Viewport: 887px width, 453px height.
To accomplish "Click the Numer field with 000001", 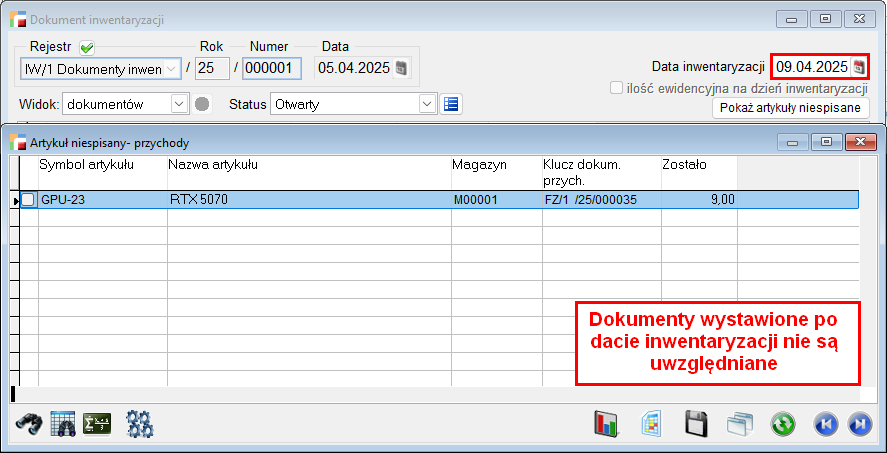I will pos(272,68).
